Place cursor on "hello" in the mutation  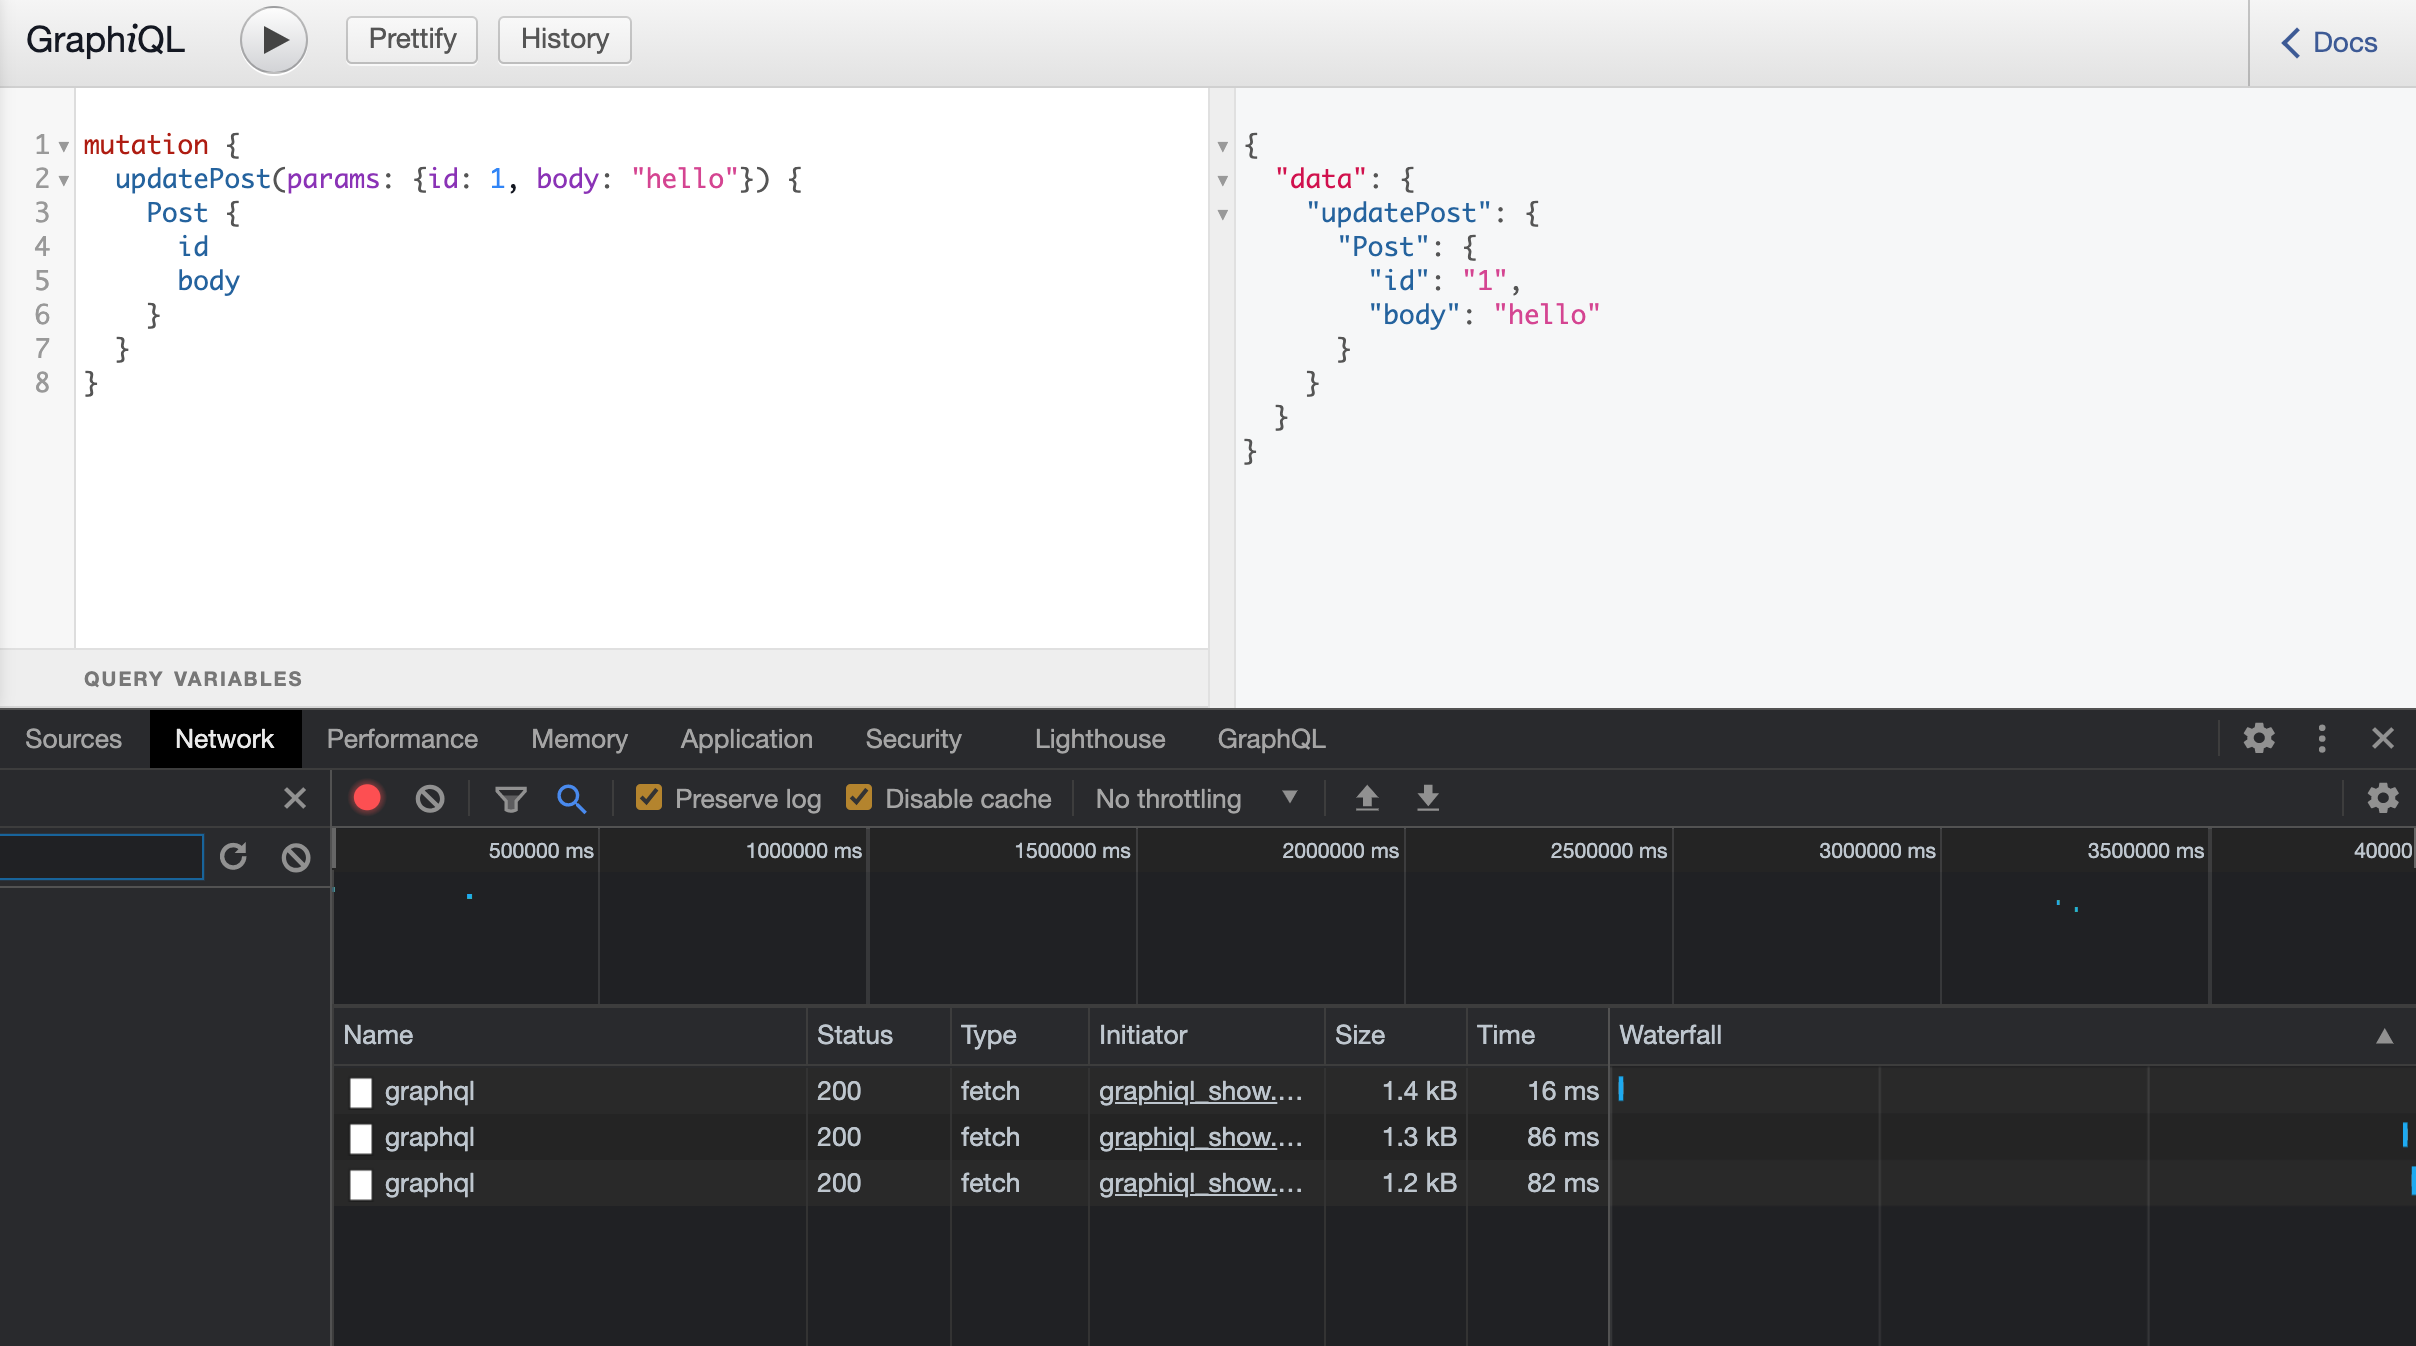(685, 179)
